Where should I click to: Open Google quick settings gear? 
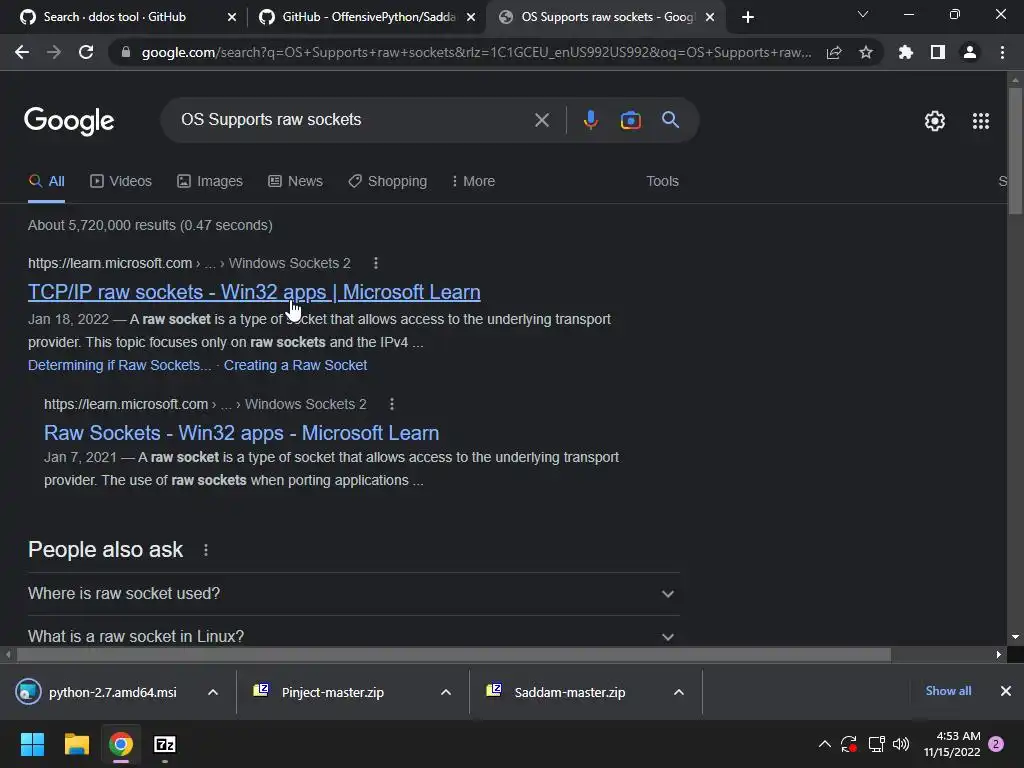point(935,121)
